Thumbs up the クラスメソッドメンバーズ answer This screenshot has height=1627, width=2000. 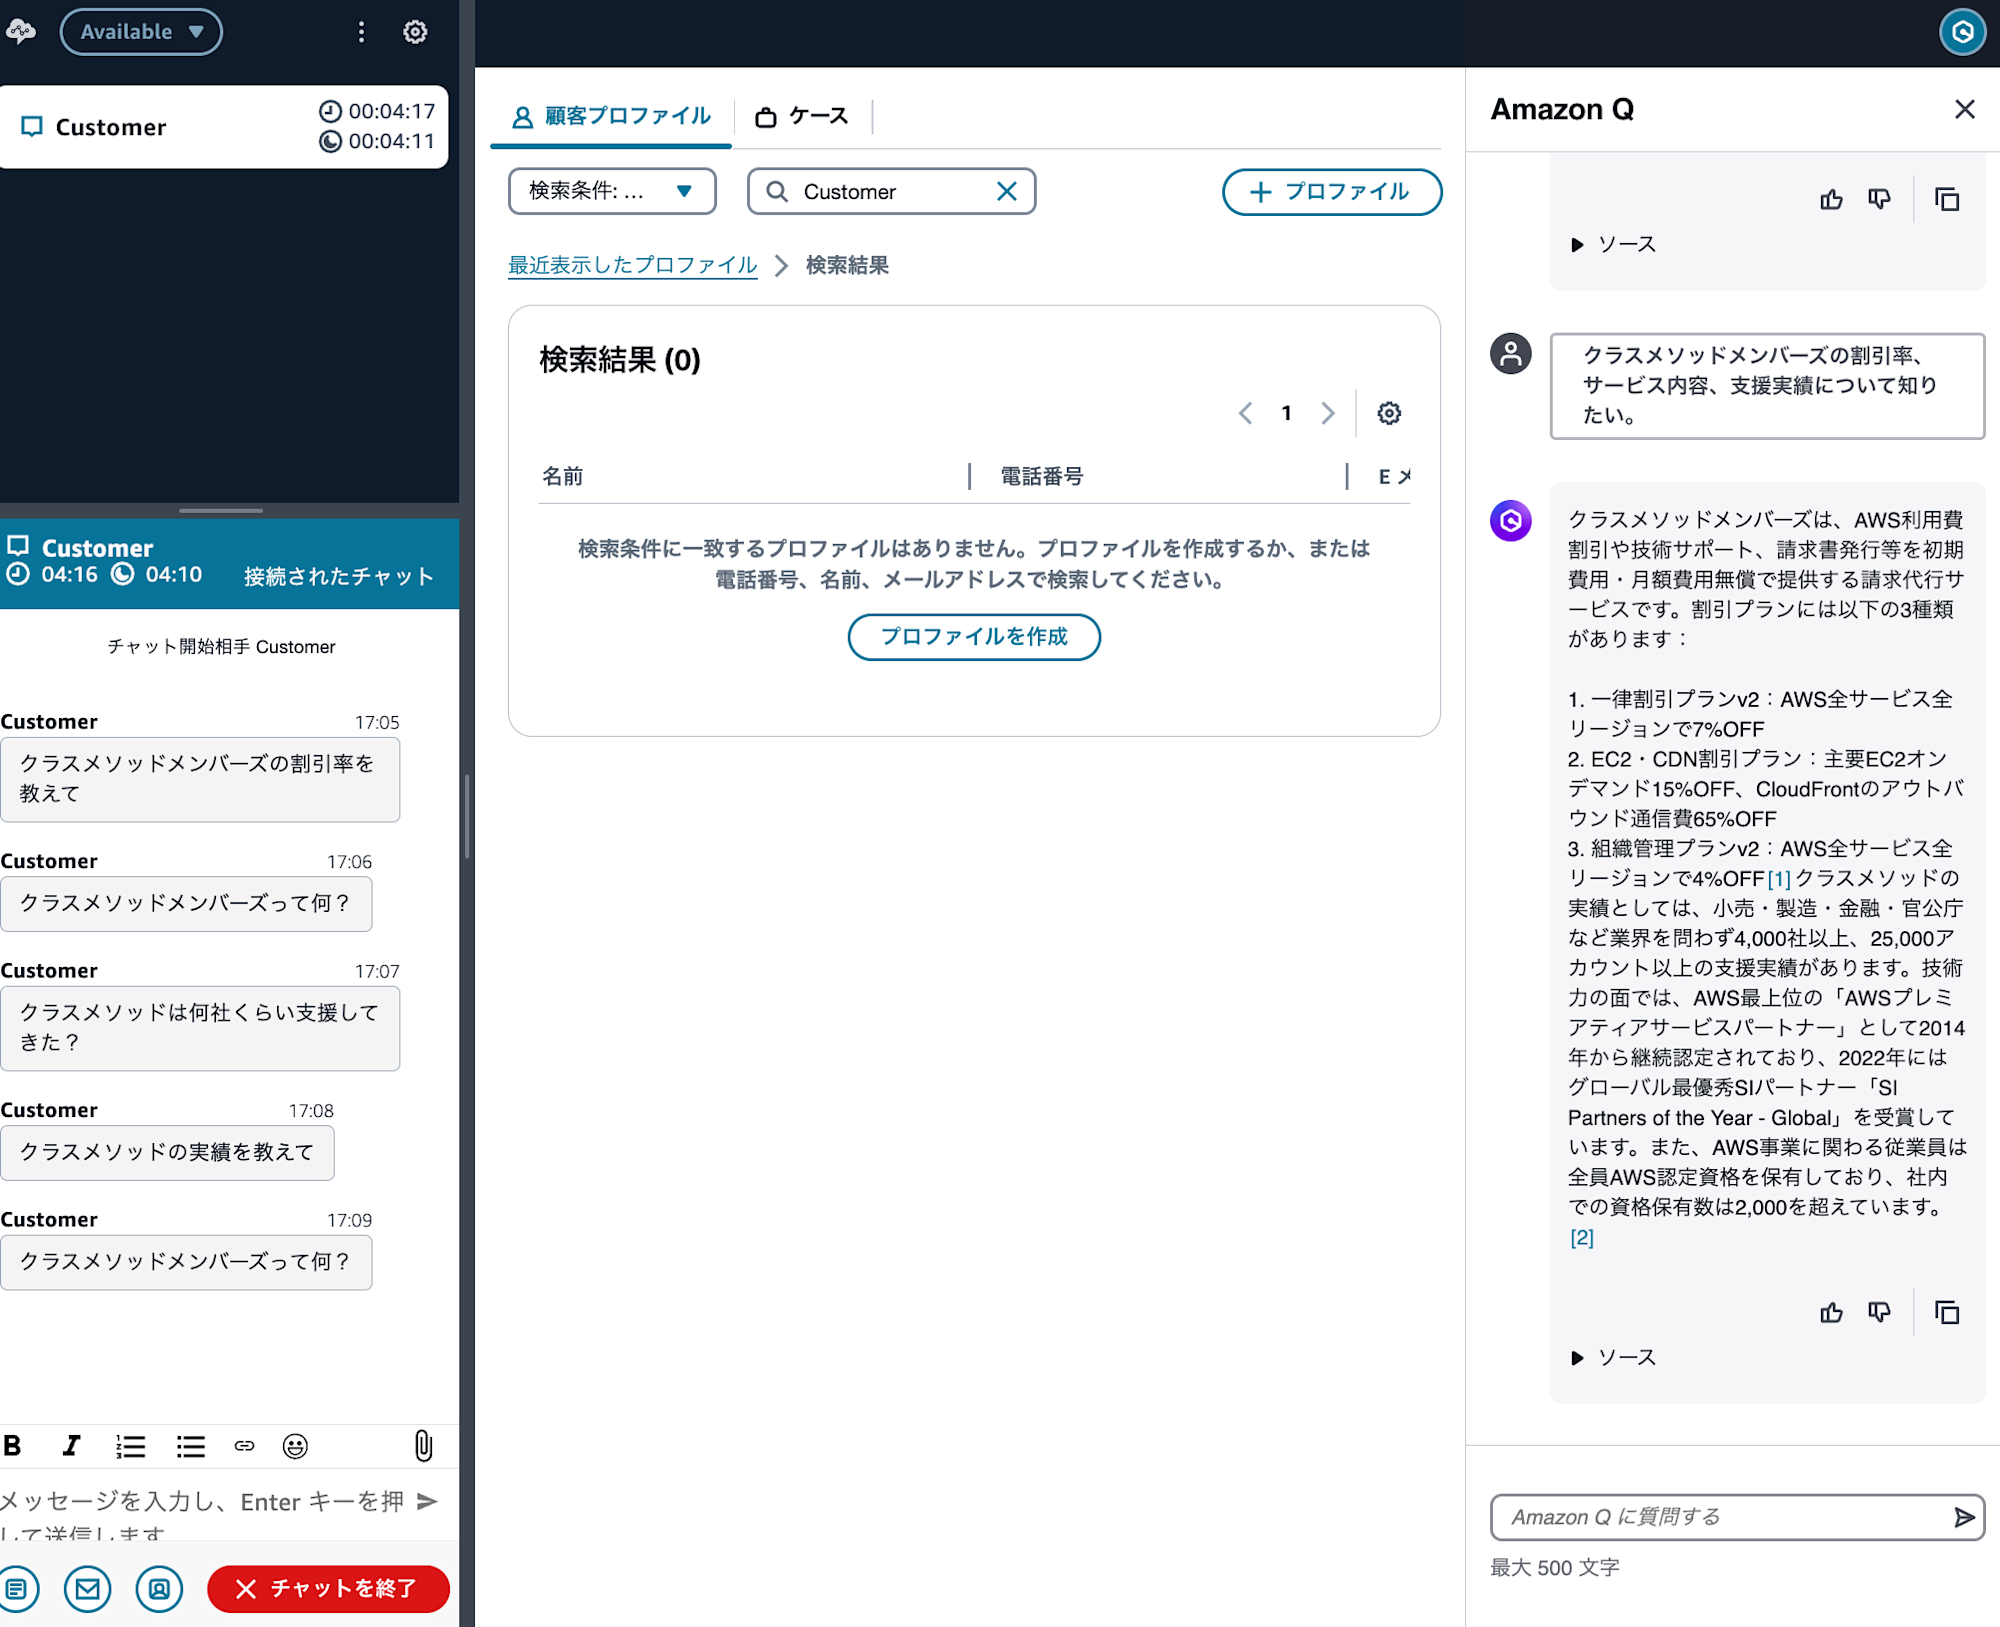tap(1831, 1312)
